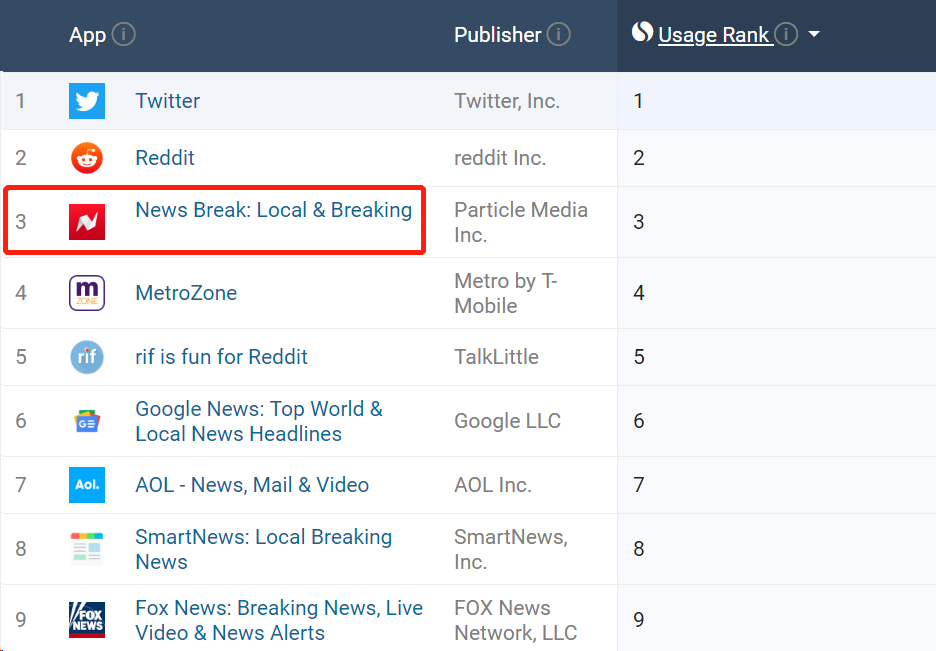Open the info icon next to Publisher
The image size is (936, 651).
pos(559,34)
